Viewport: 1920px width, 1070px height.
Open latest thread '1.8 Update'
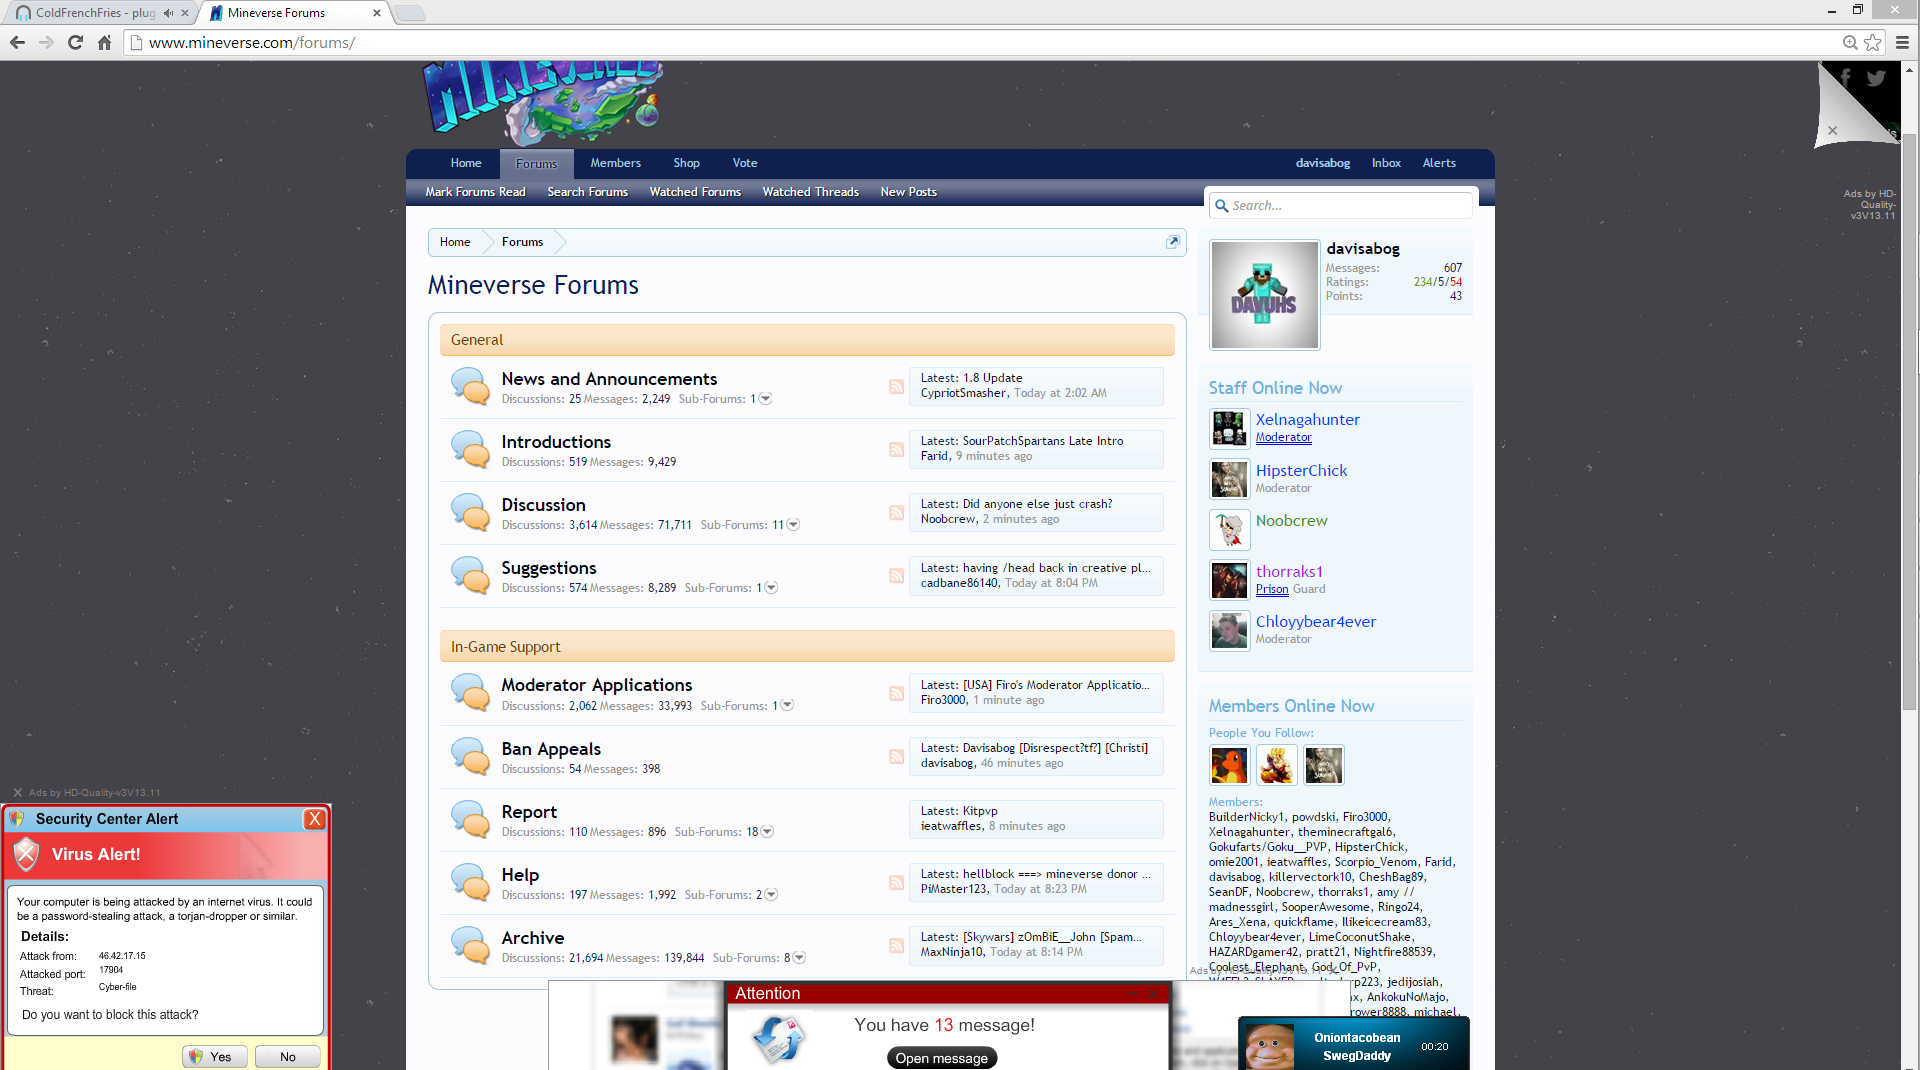point(992,378)
